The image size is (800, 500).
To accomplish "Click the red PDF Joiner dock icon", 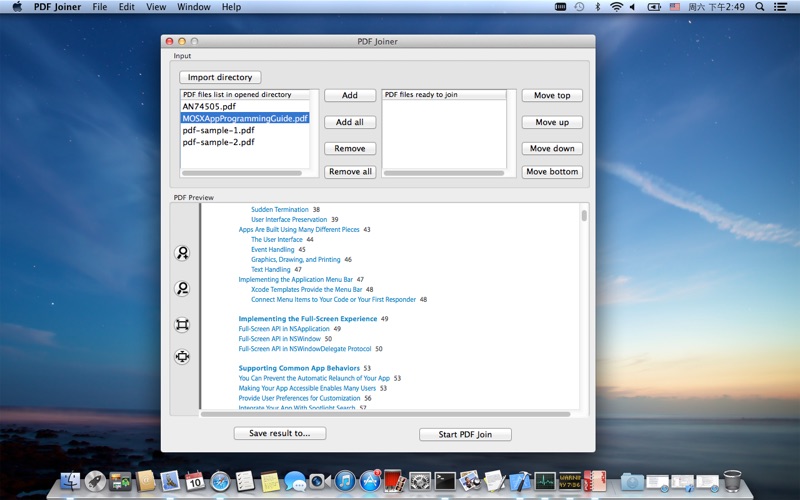I will click(x=595, y=481).
